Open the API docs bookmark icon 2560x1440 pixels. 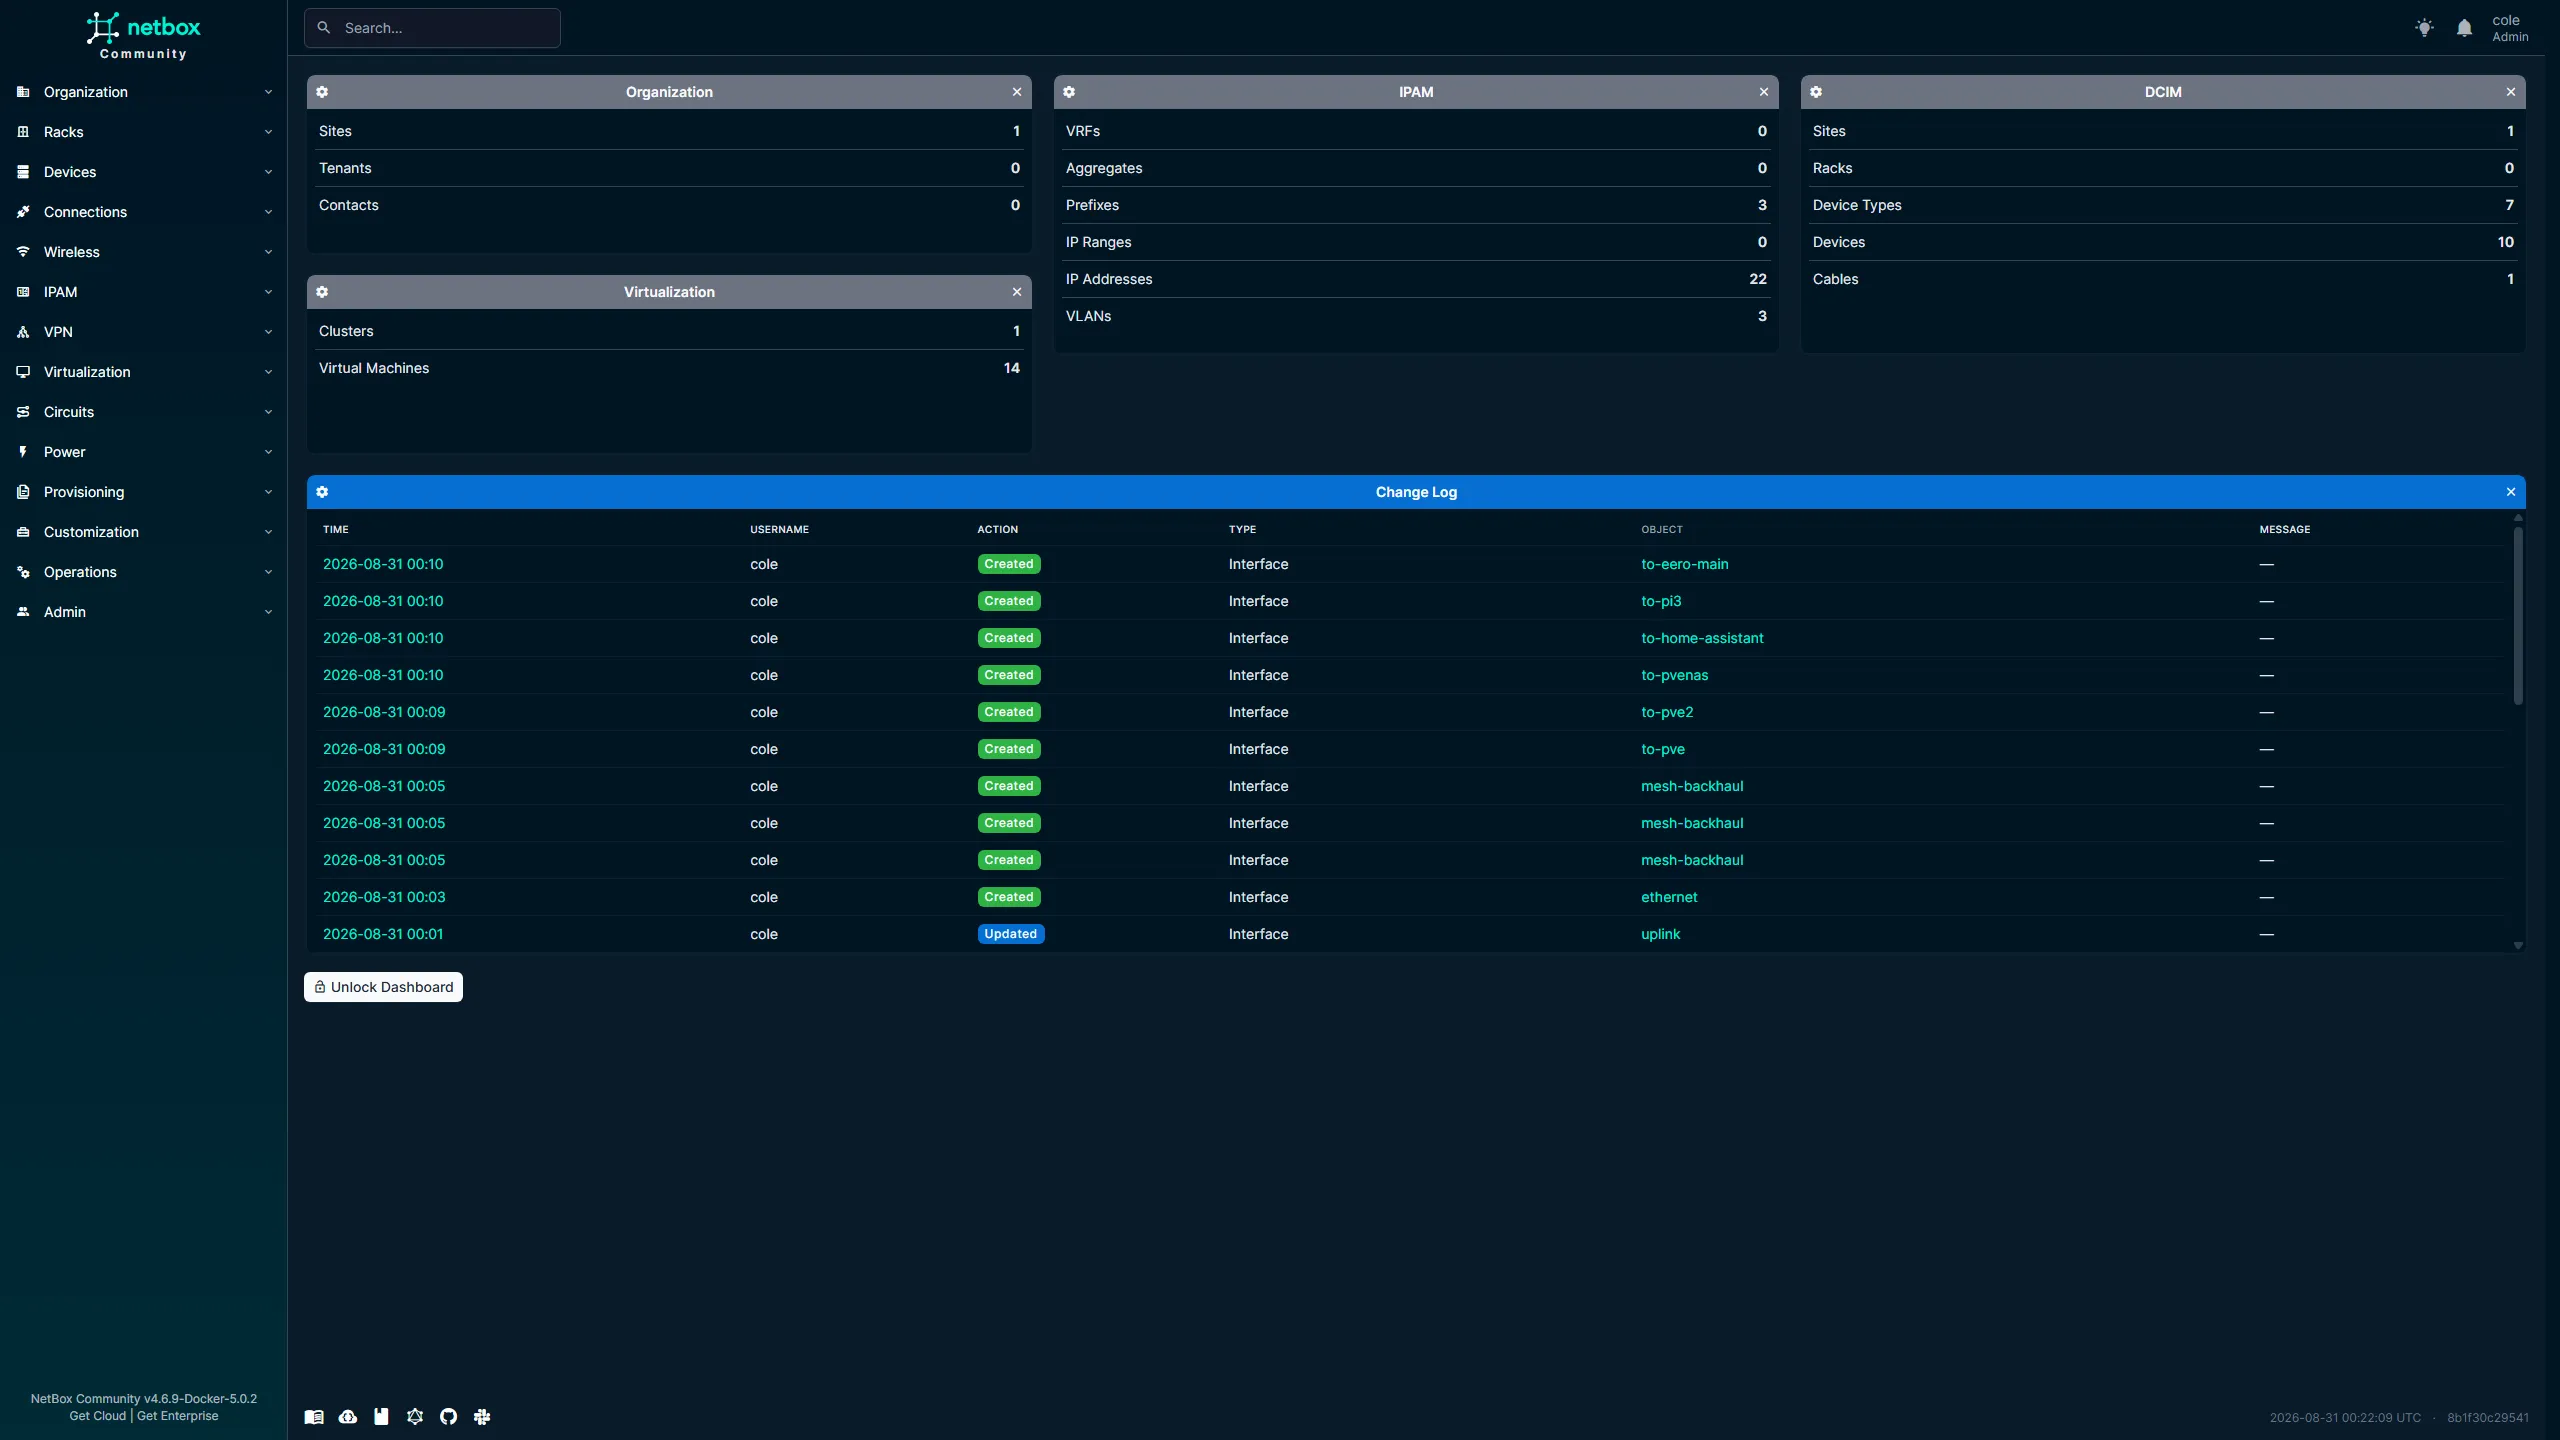tap(381, 1416)
